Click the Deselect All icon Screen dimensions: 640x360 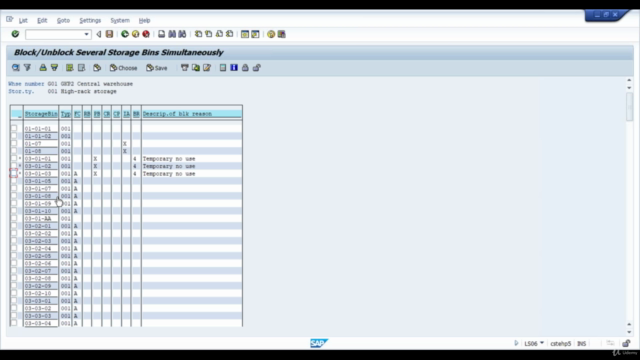[x=81, y=68]
